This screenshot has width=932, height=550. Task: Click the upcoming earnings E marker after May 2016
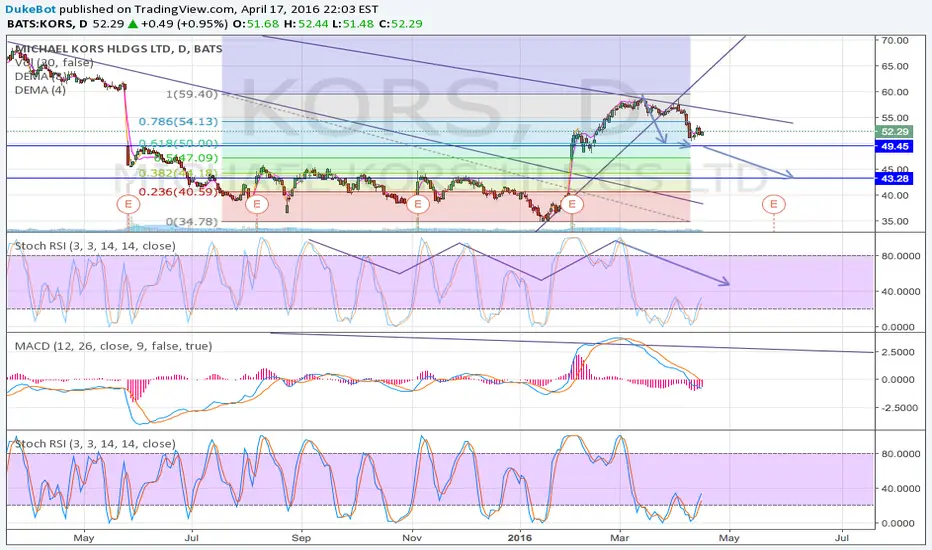[774, 205]
